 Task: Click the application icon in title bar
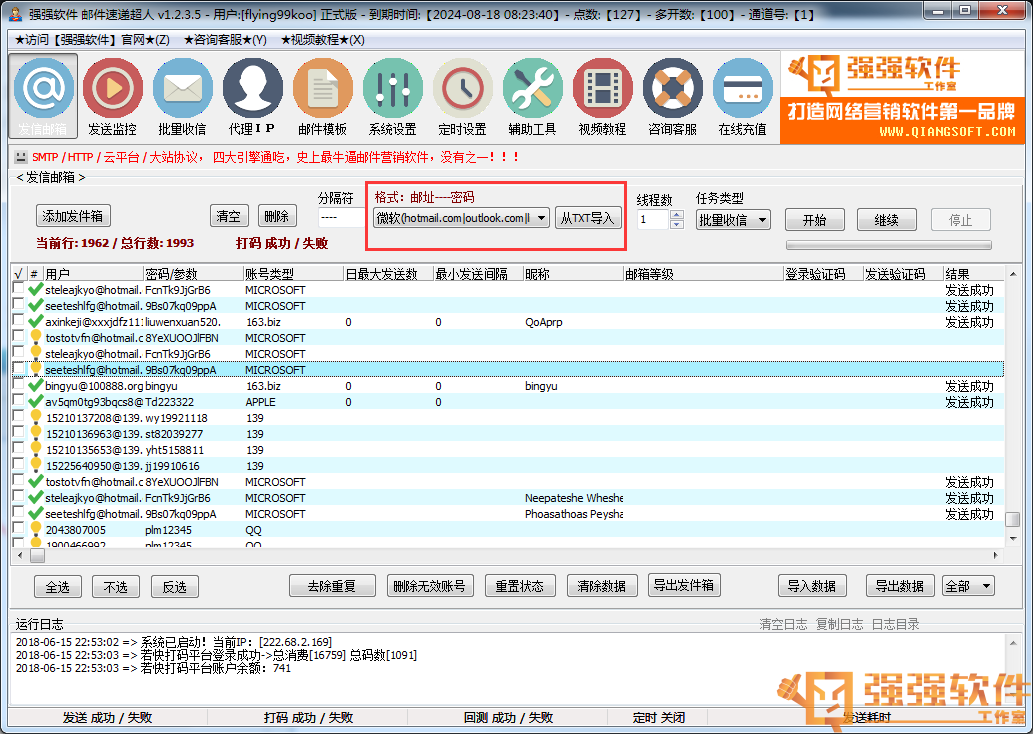click(16, 13)
